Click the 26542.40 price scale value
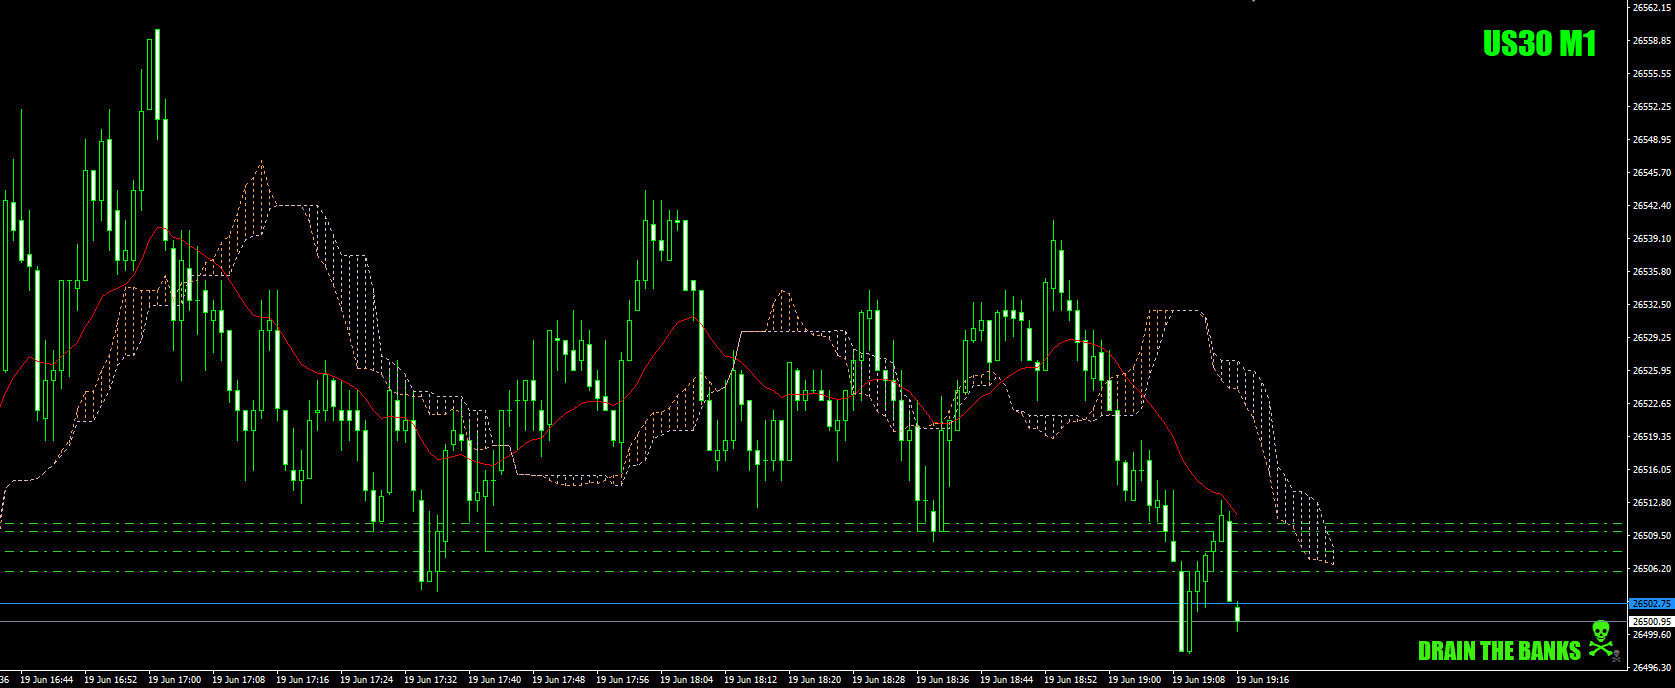Viewport: 1675px width, 688px height. click(x=1652, y=205)
